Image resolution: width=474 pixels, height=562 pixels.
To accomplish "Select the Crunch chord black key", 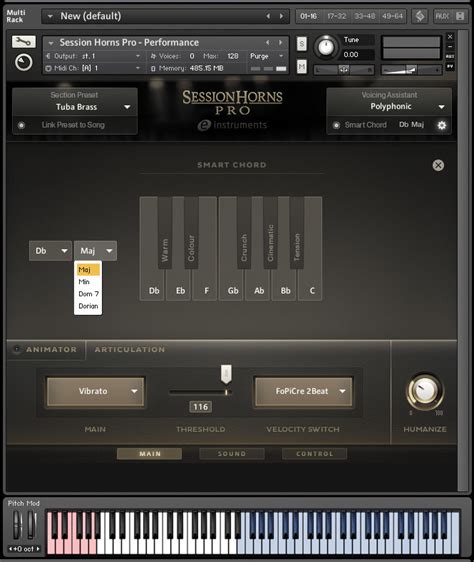I will click(244, 233).
